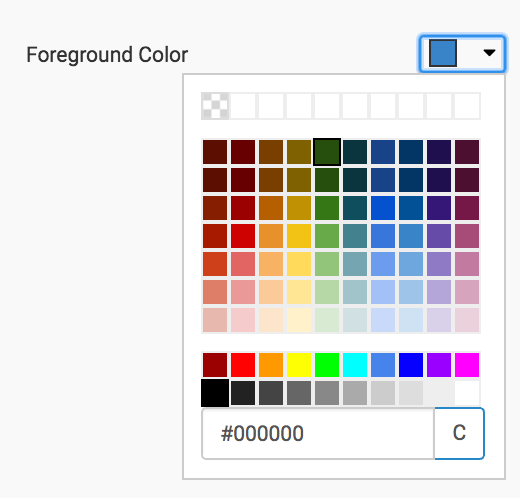The width and height of the screenshot is (520, 498).
Task: Pick the pure blue swatch
Action: [411, 365]
